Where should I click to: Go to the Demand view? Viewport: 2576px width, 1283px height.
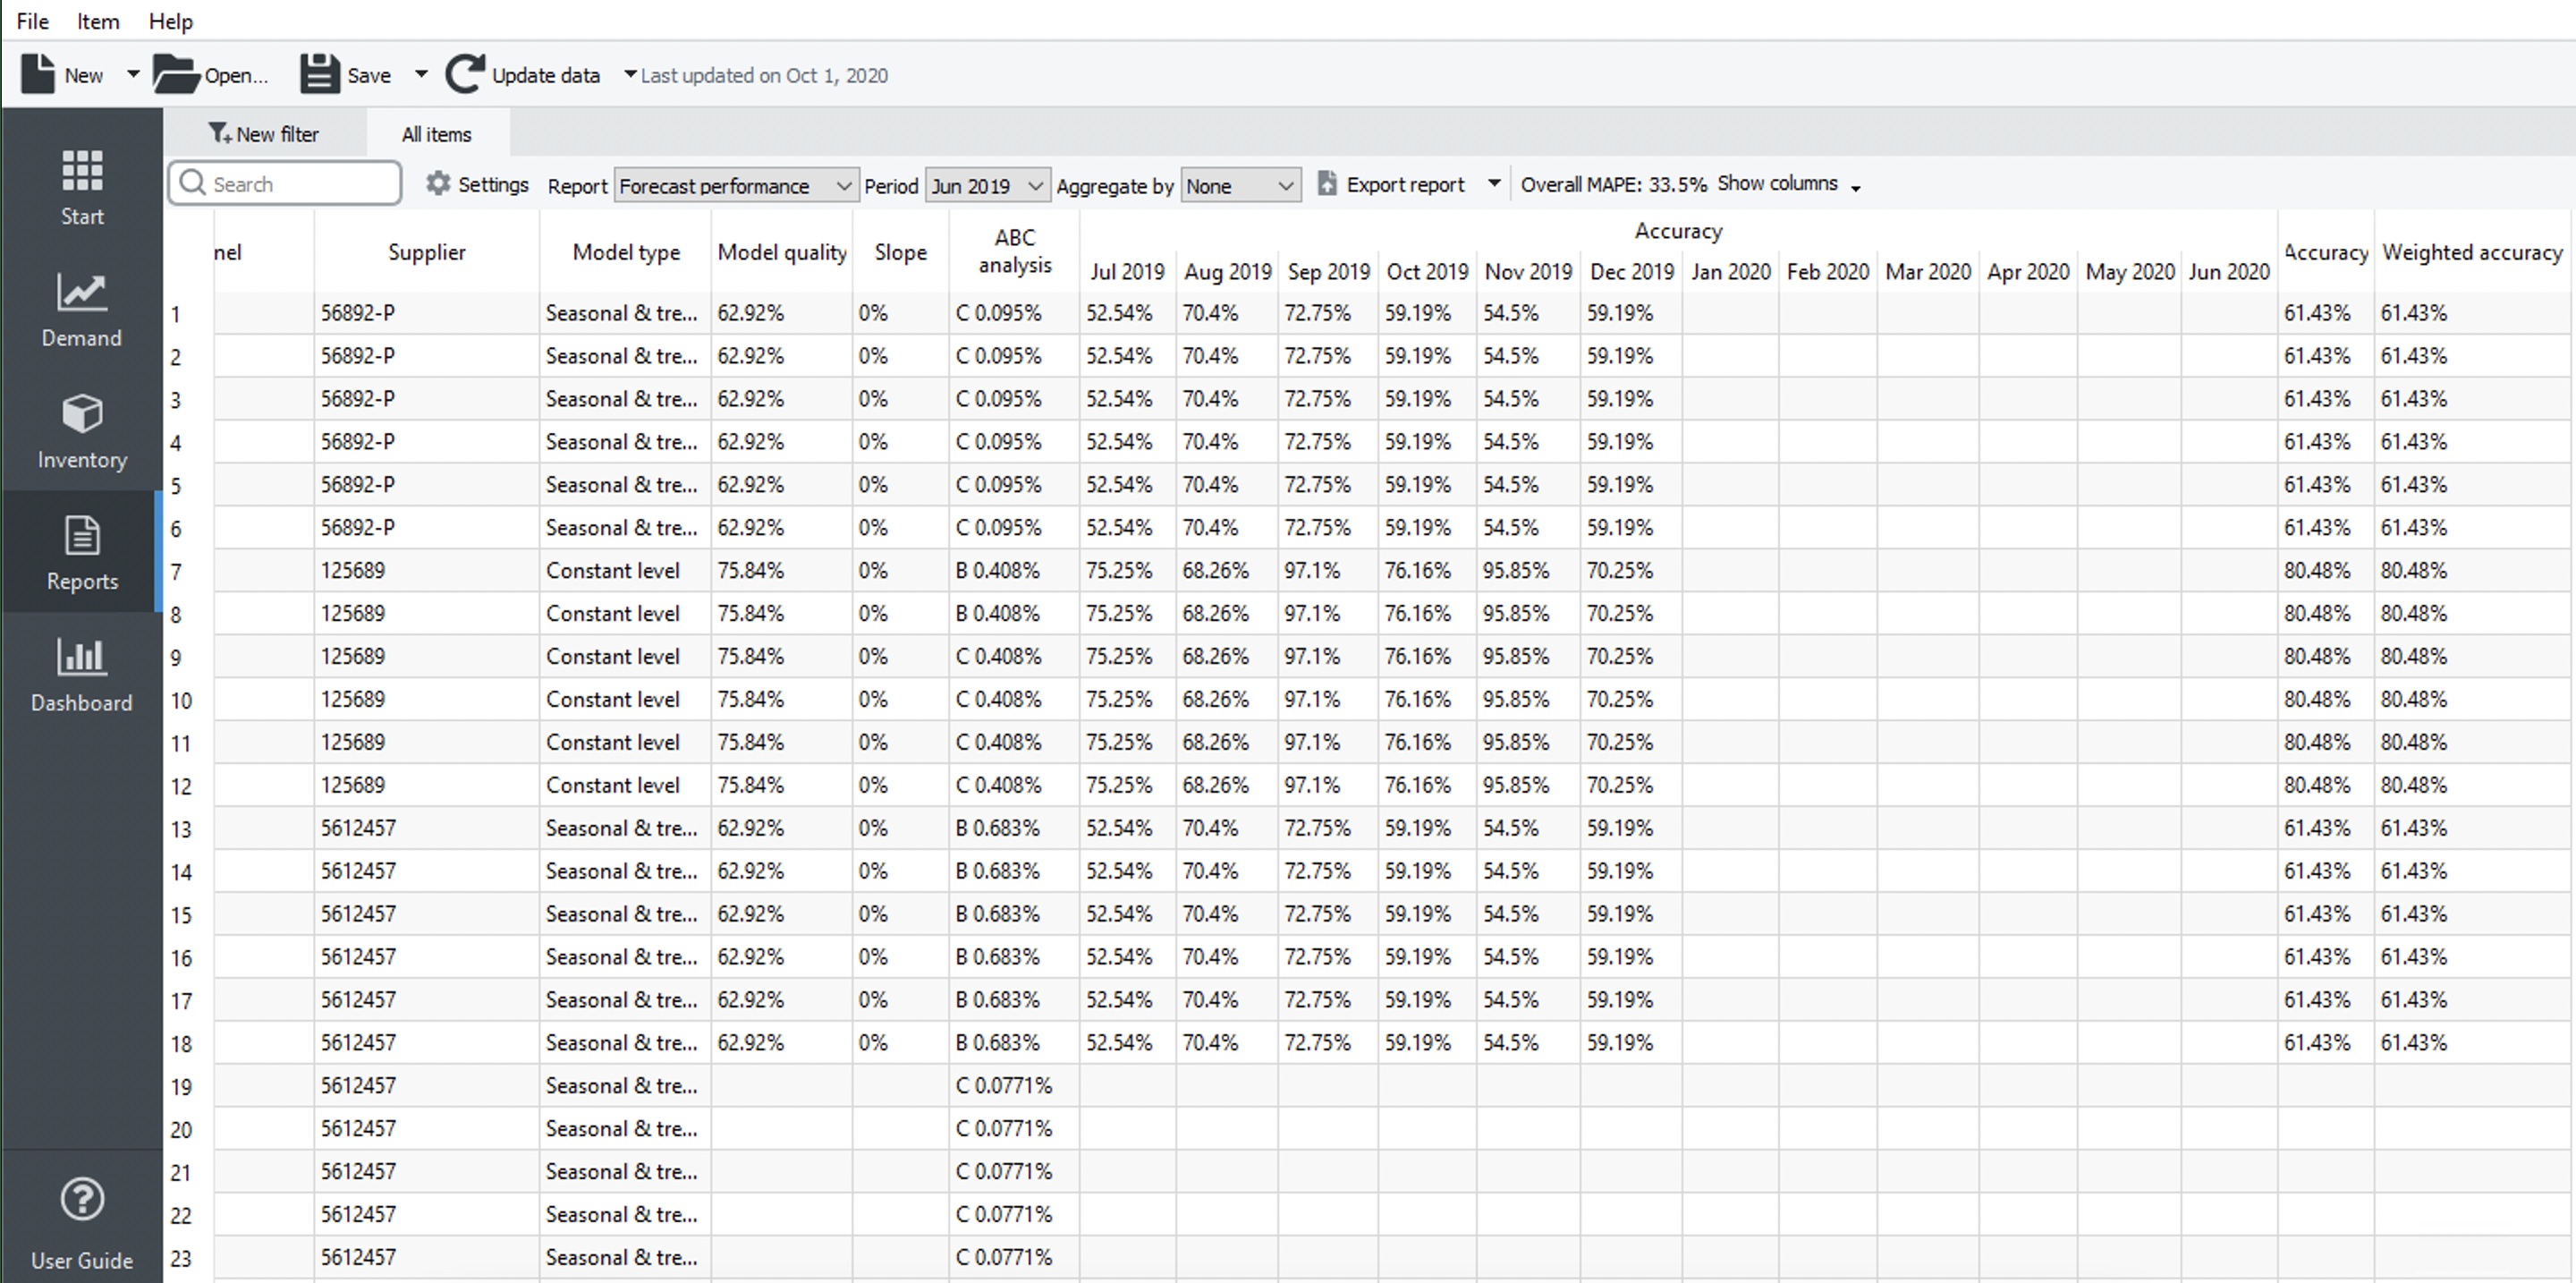click(81, 309)
